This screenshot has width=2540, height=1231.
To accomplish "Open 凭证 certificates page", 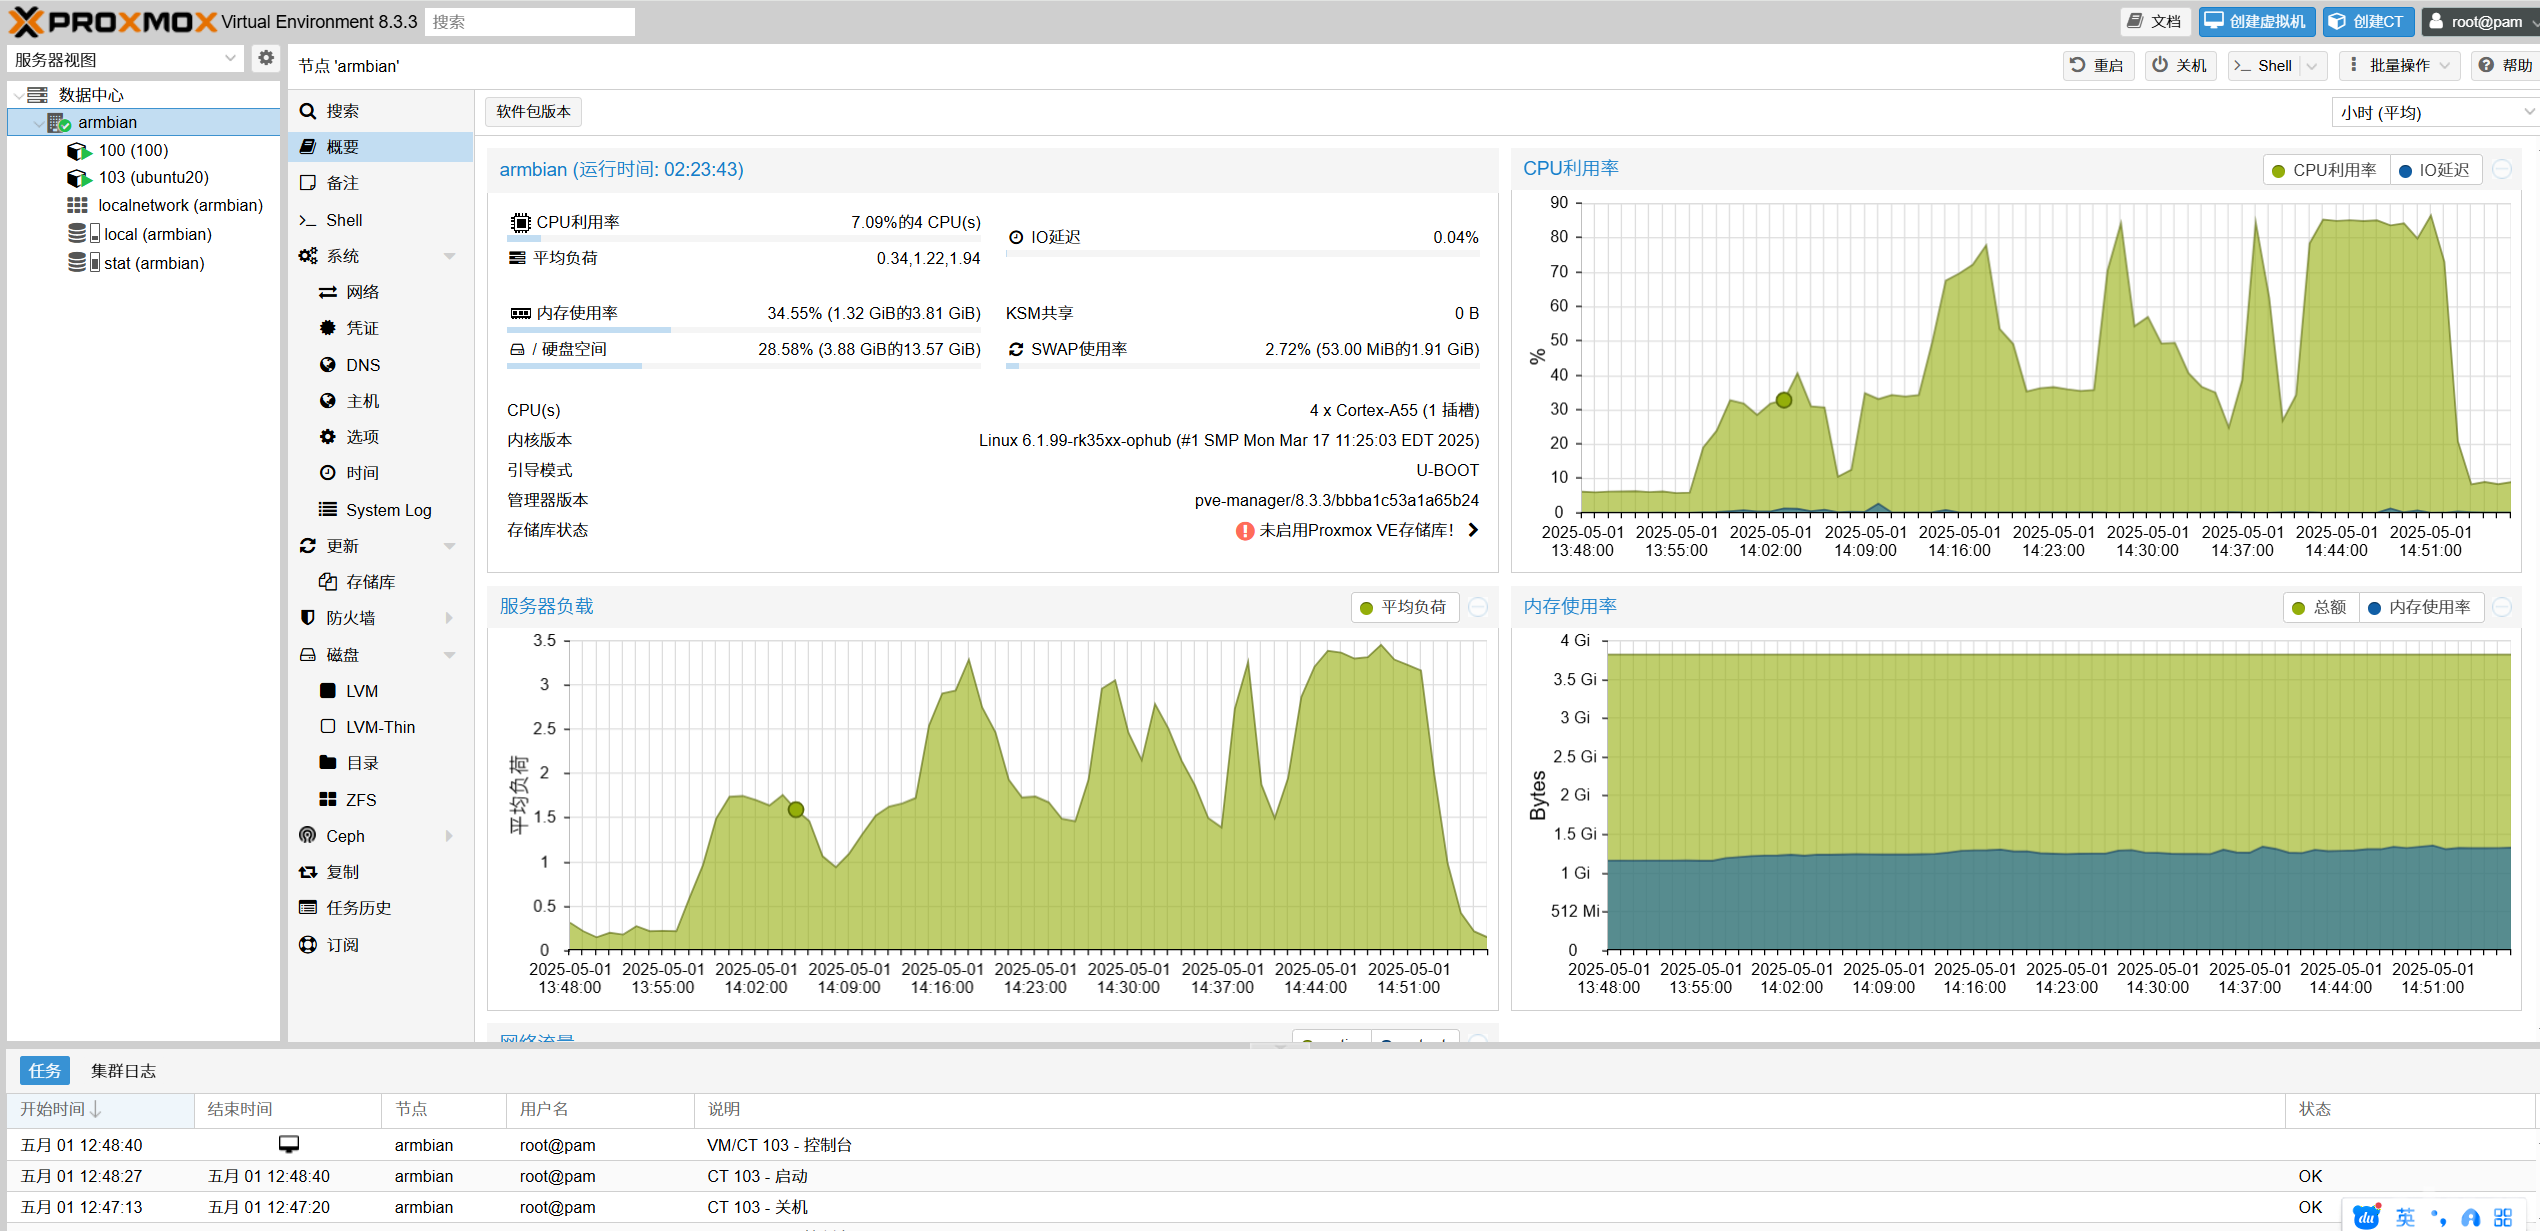I will (x=380, y=328).
